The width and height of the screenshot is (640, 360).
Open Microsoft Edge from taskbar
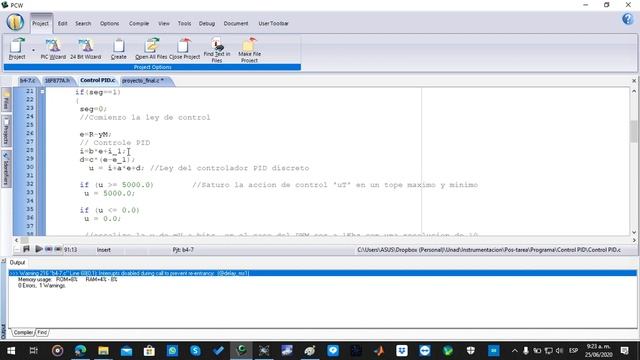pos(80,351)
